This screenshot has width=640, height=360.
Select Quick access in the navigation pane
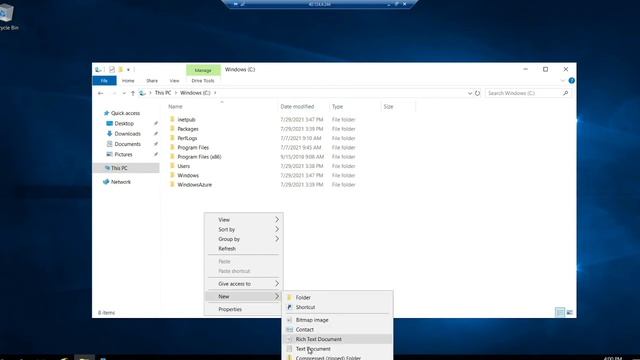125,113
